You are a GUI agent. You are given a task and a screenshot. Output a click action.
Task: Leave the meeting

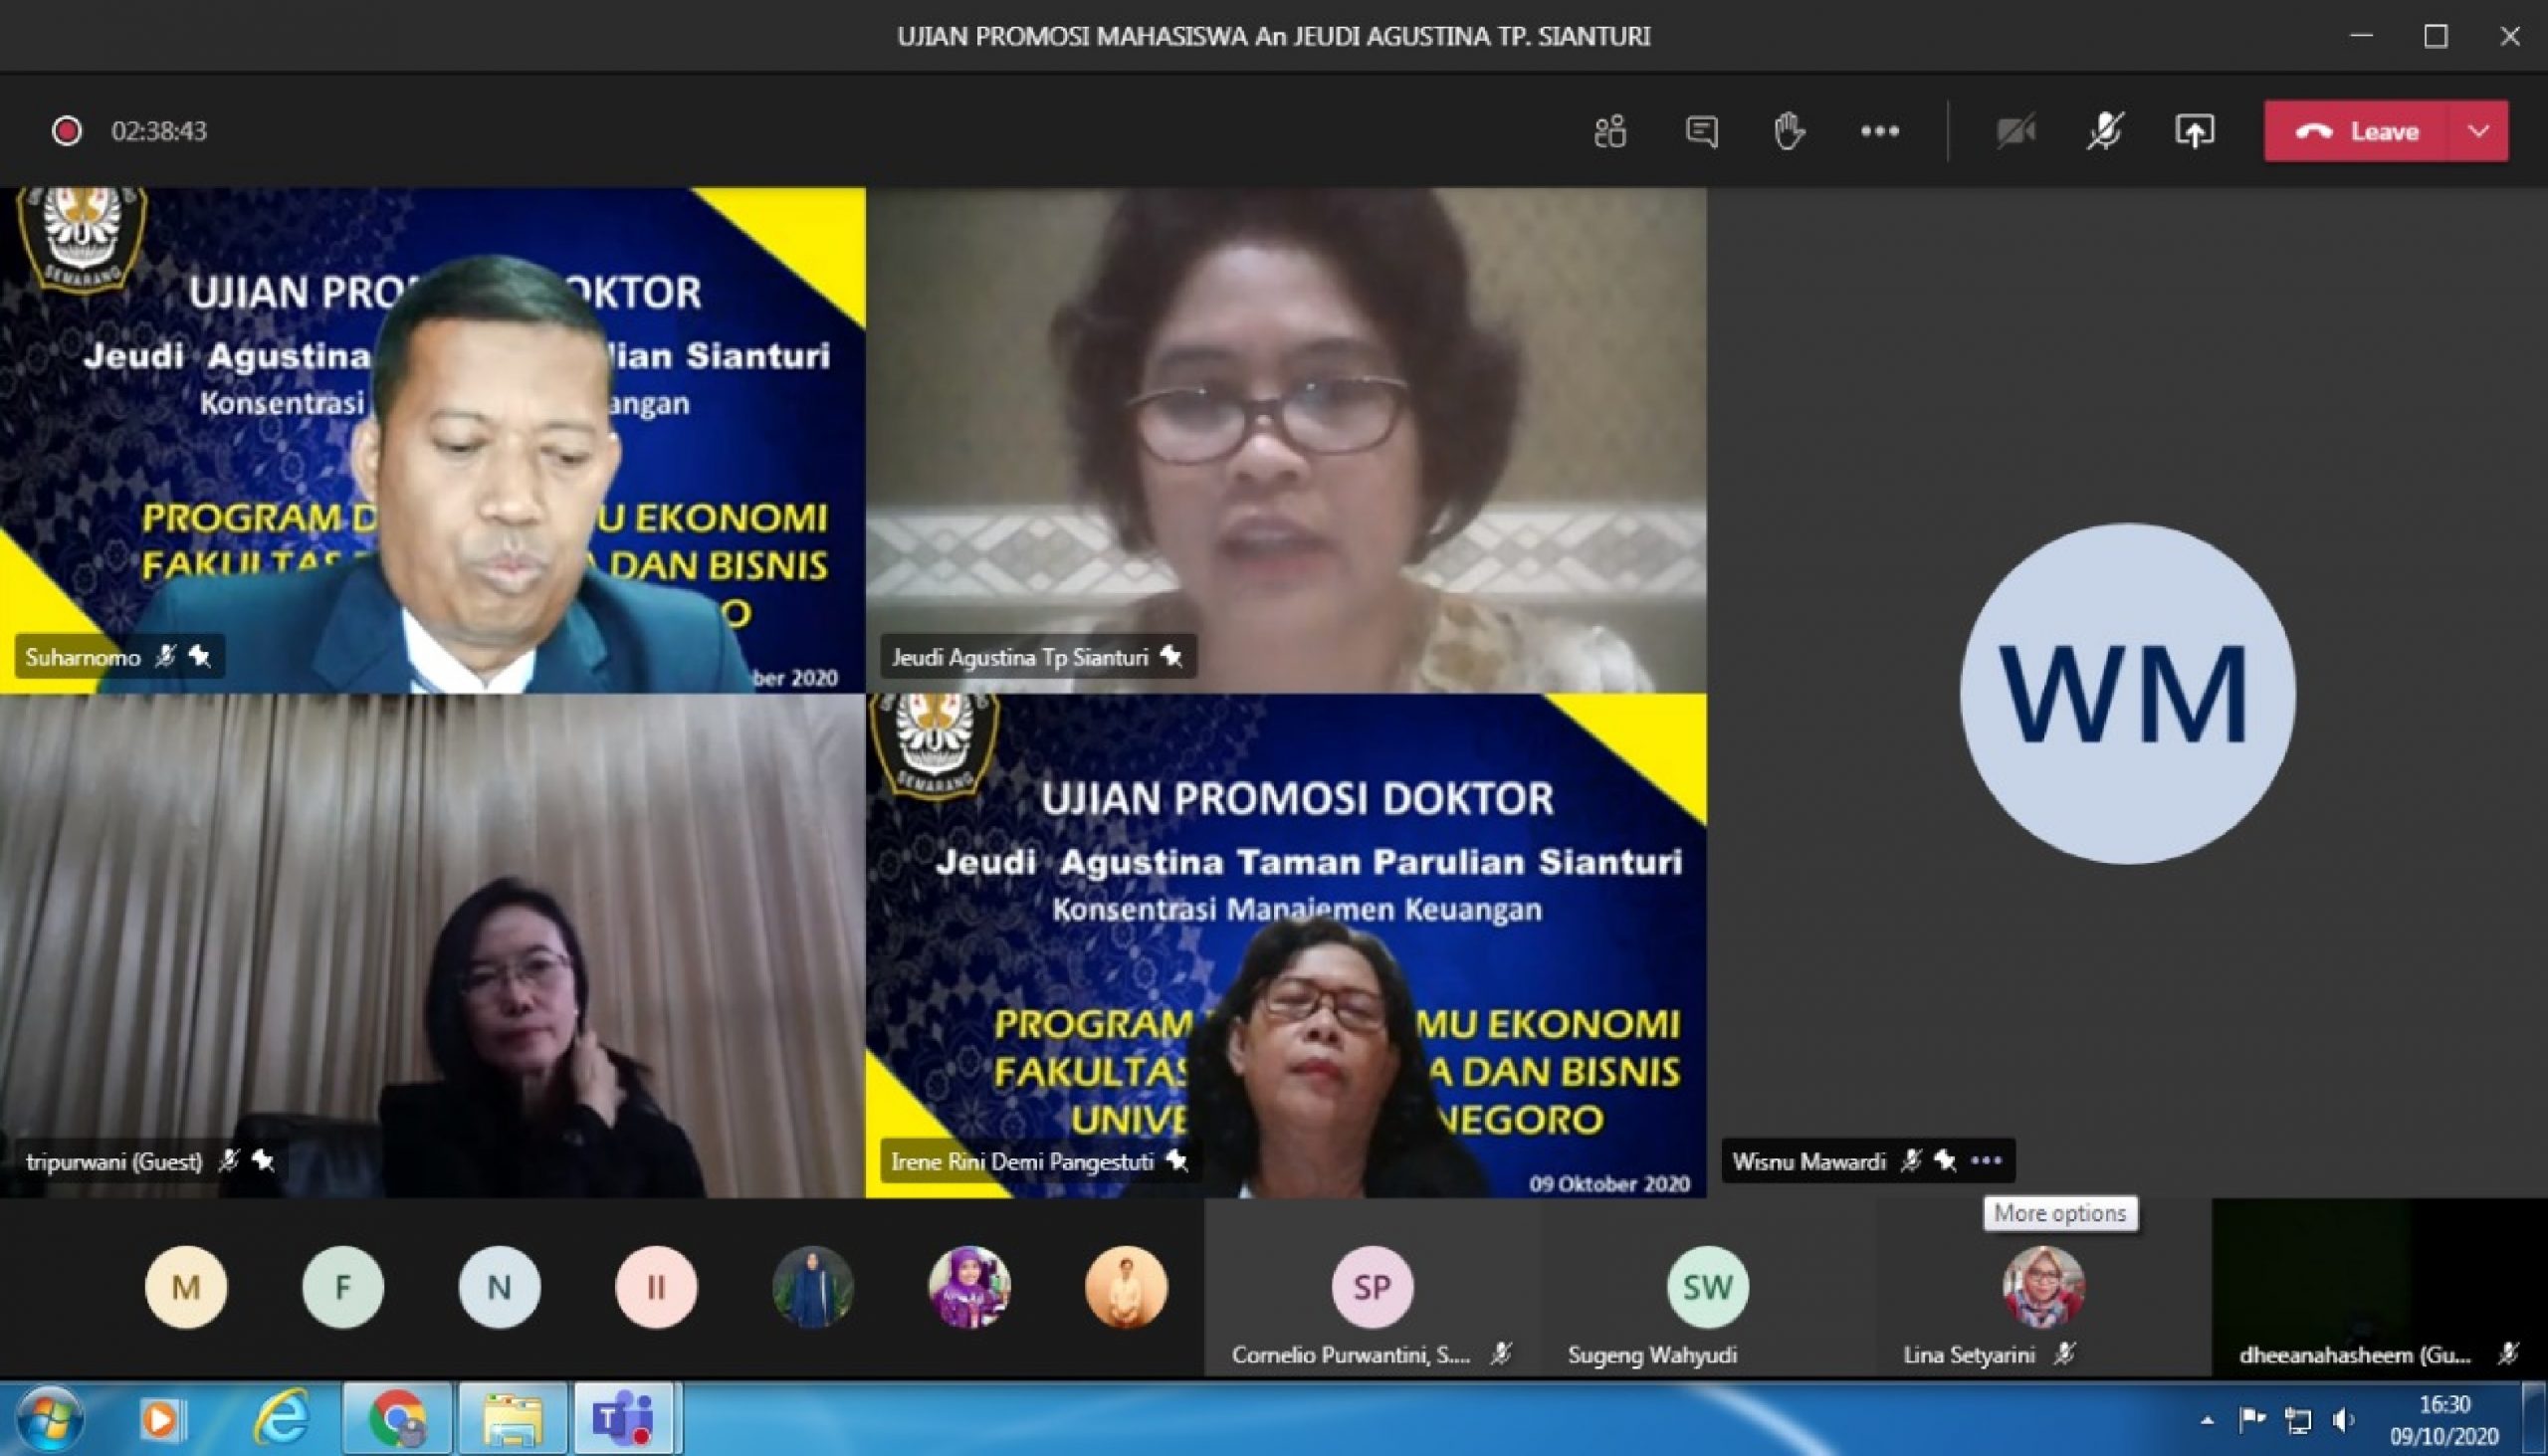tap(2357, 131)
